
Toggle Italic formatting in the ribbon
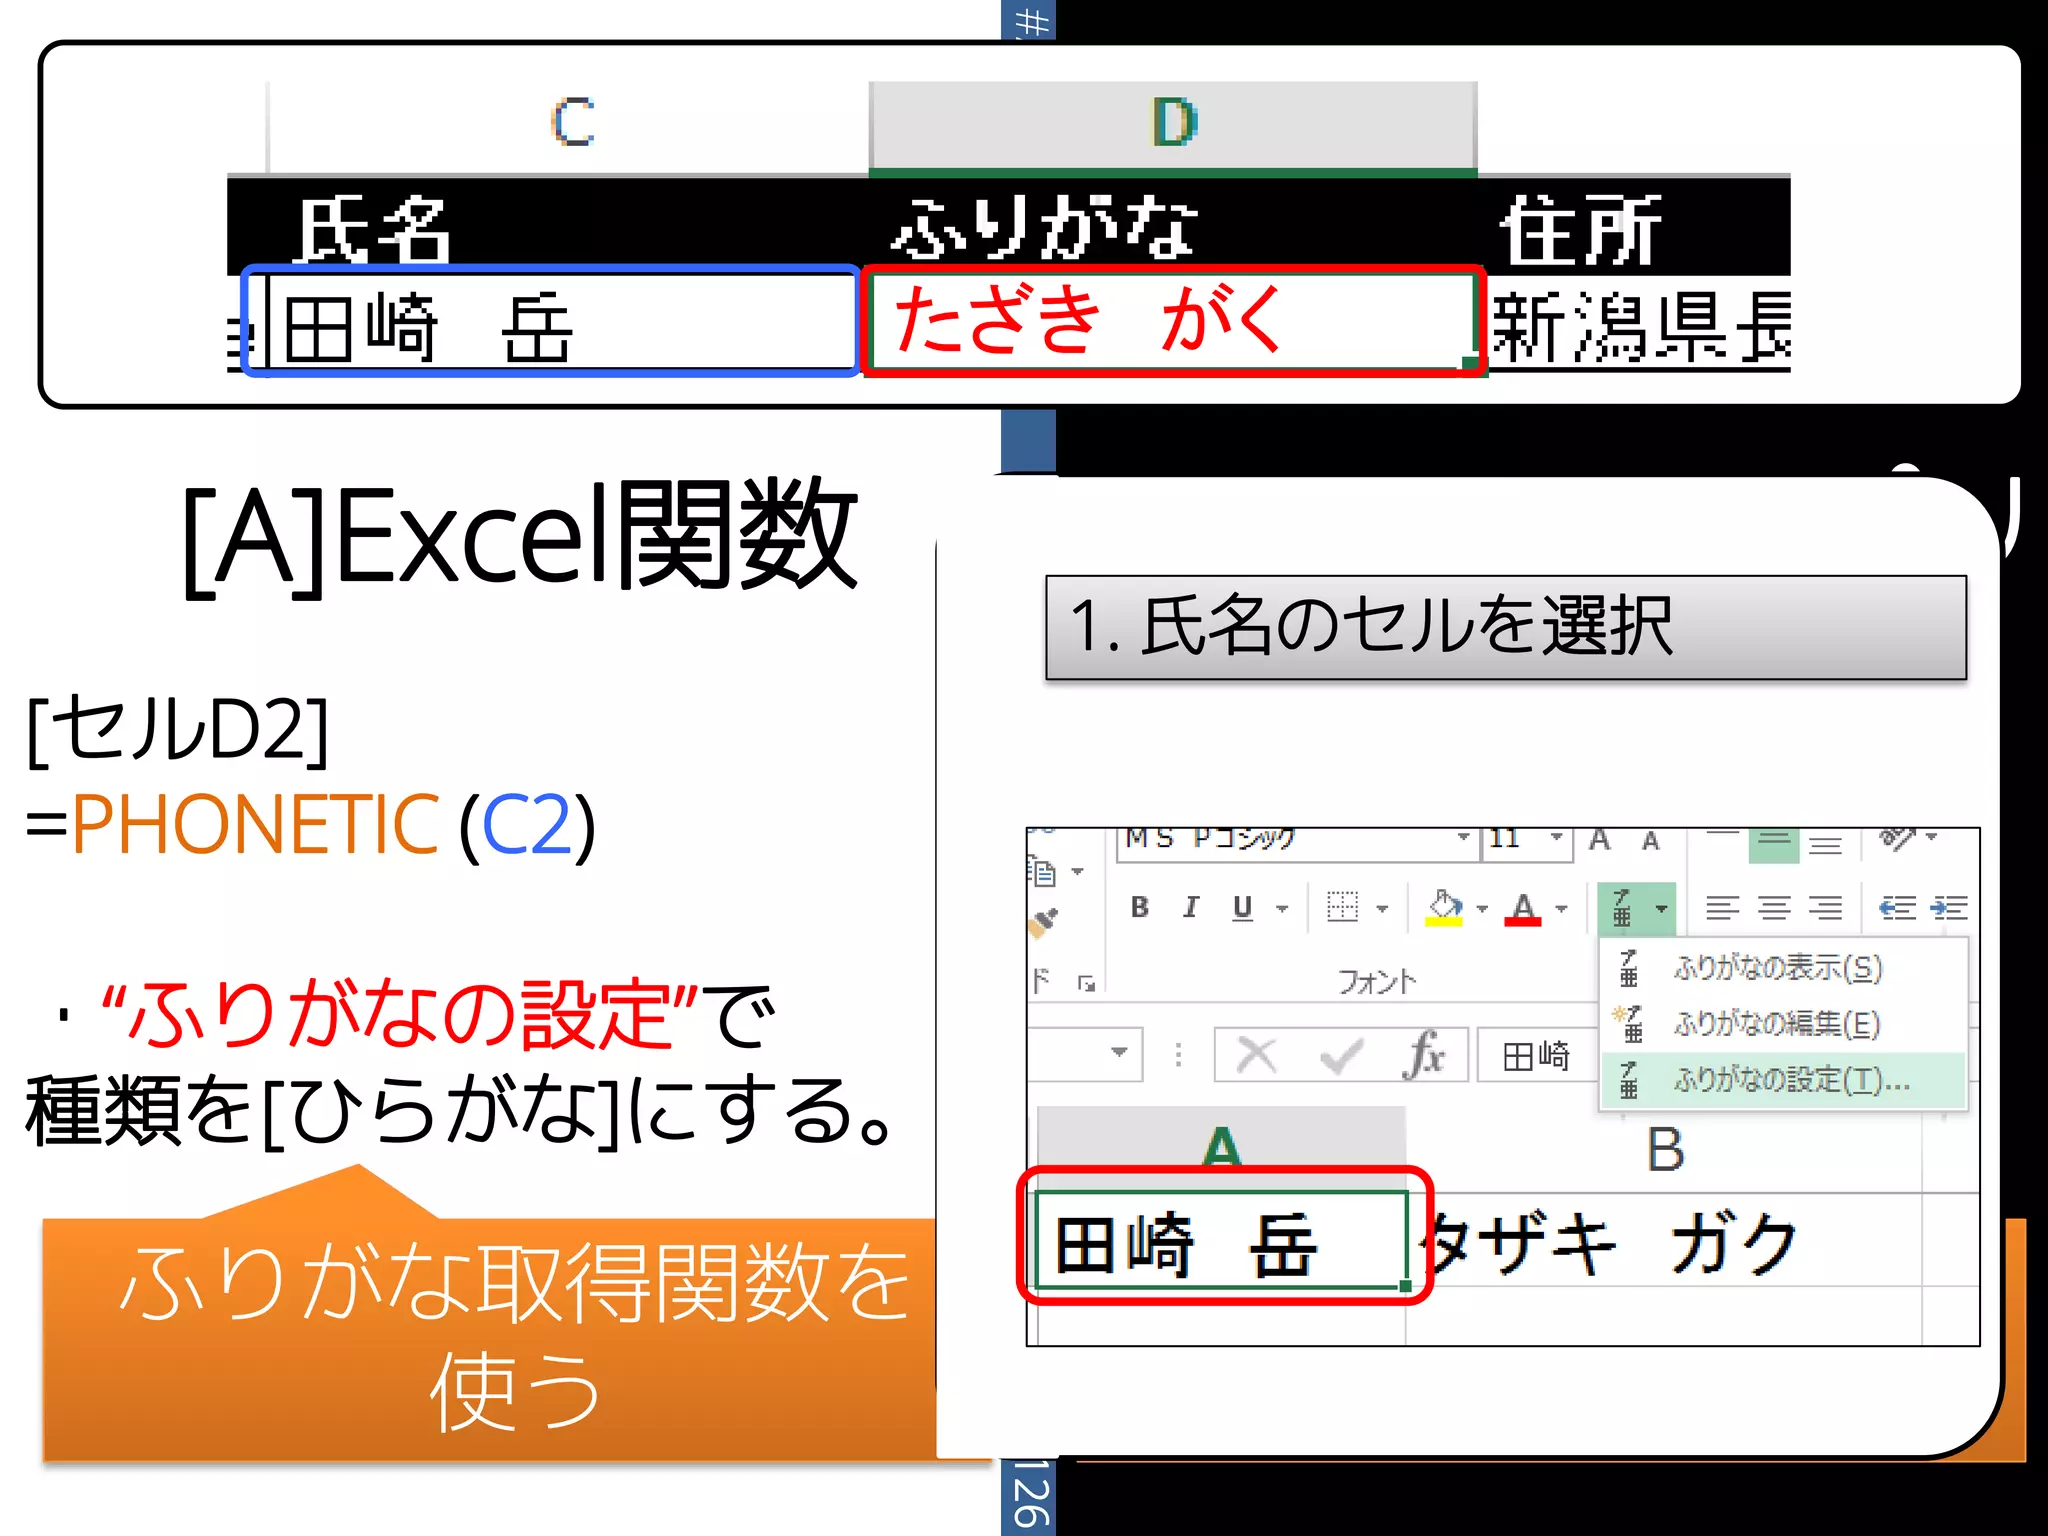coord(1190,907)
